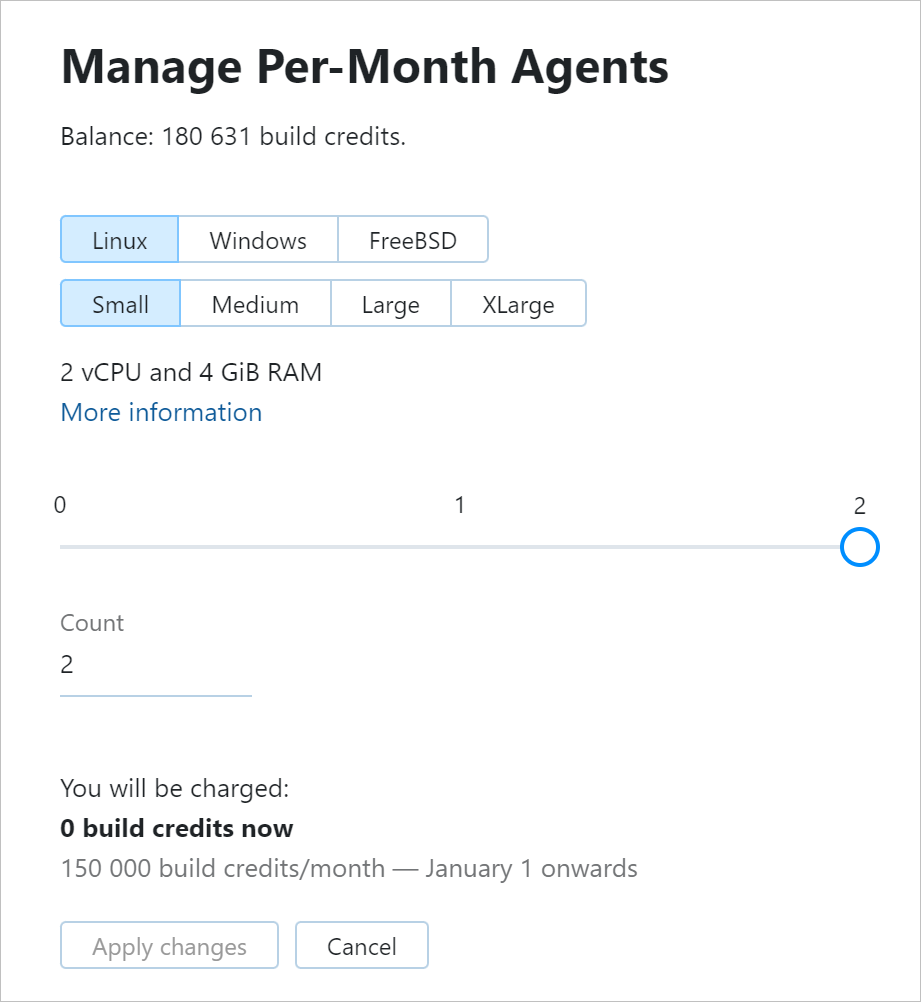The image size is (921, 1002).
Task: Switch to the FreeBSD agent type
Action: [x=413, y=240]
